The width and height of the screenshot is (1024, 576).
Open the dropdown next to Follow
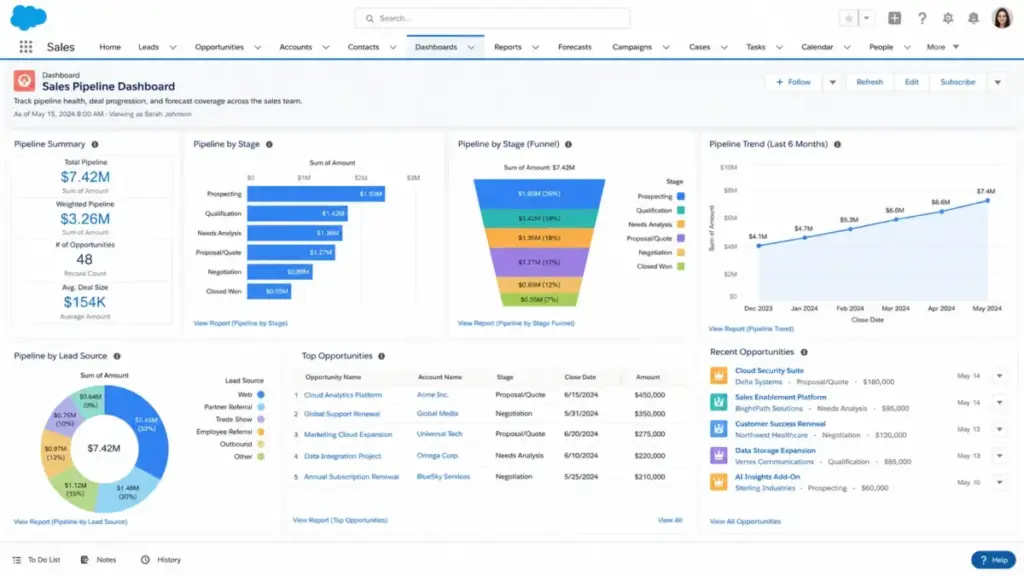832,82
